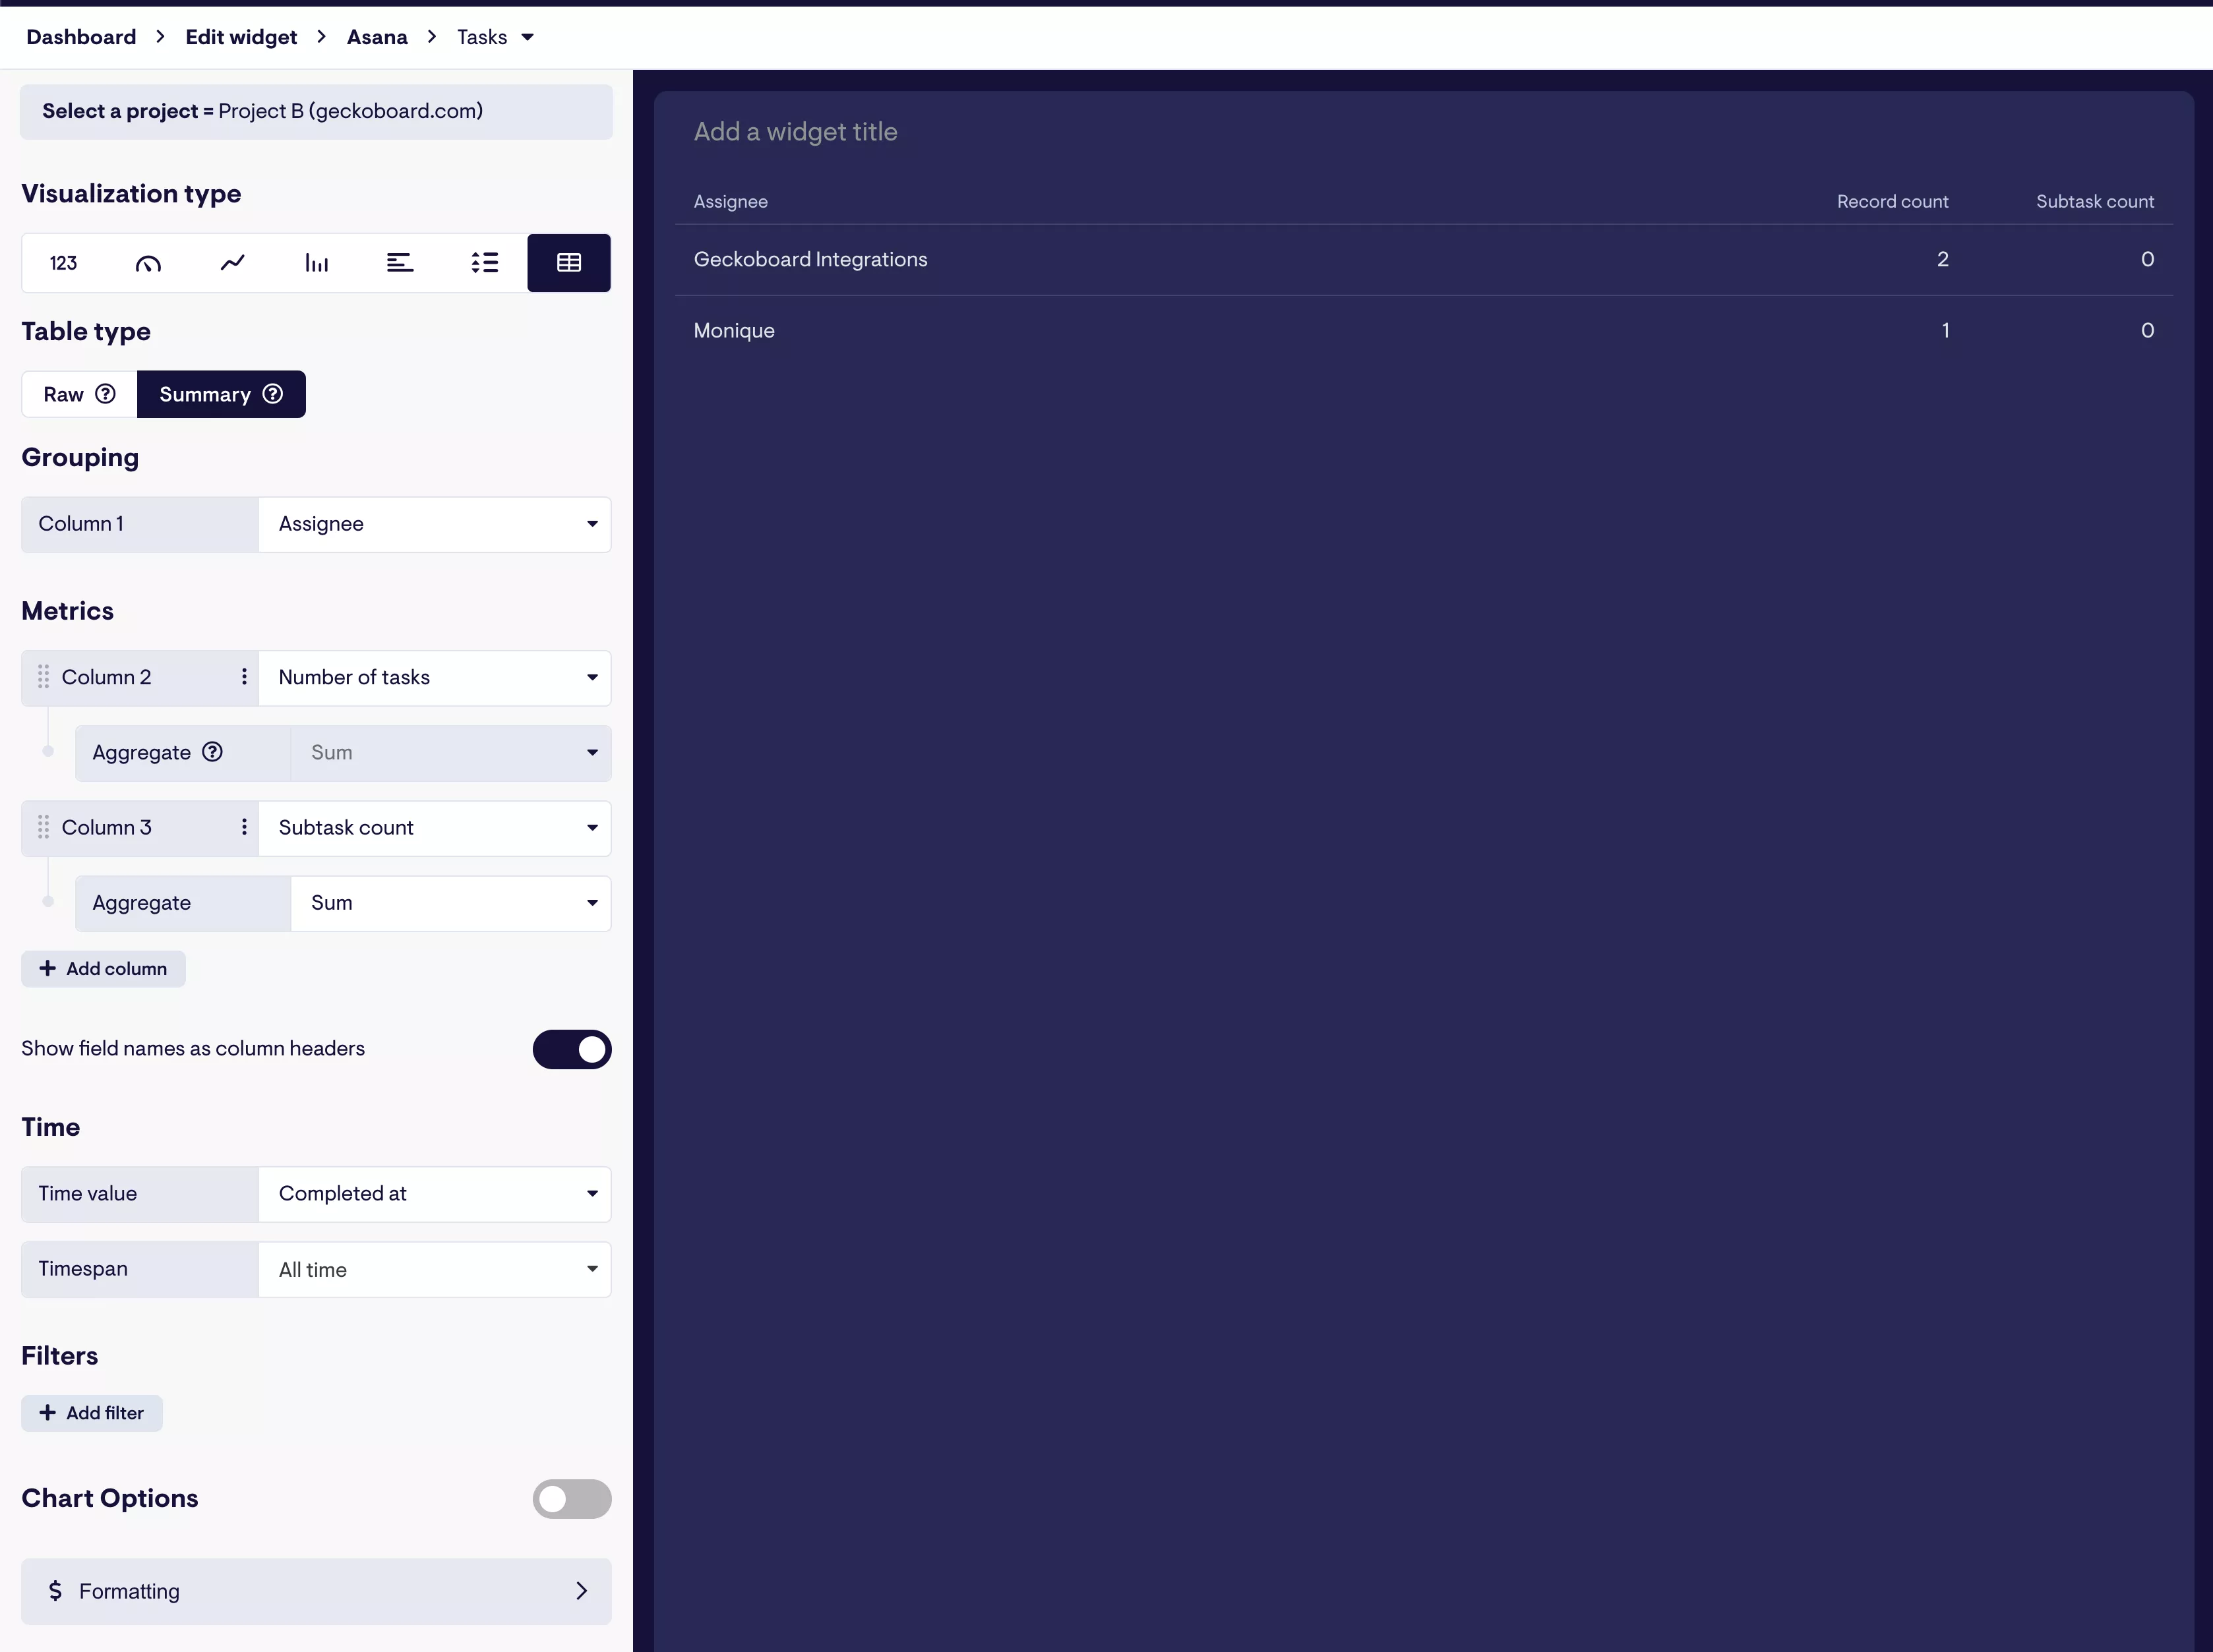
Task: Select the Leaderboard visualization icon
Action: (x=485, y=263)
